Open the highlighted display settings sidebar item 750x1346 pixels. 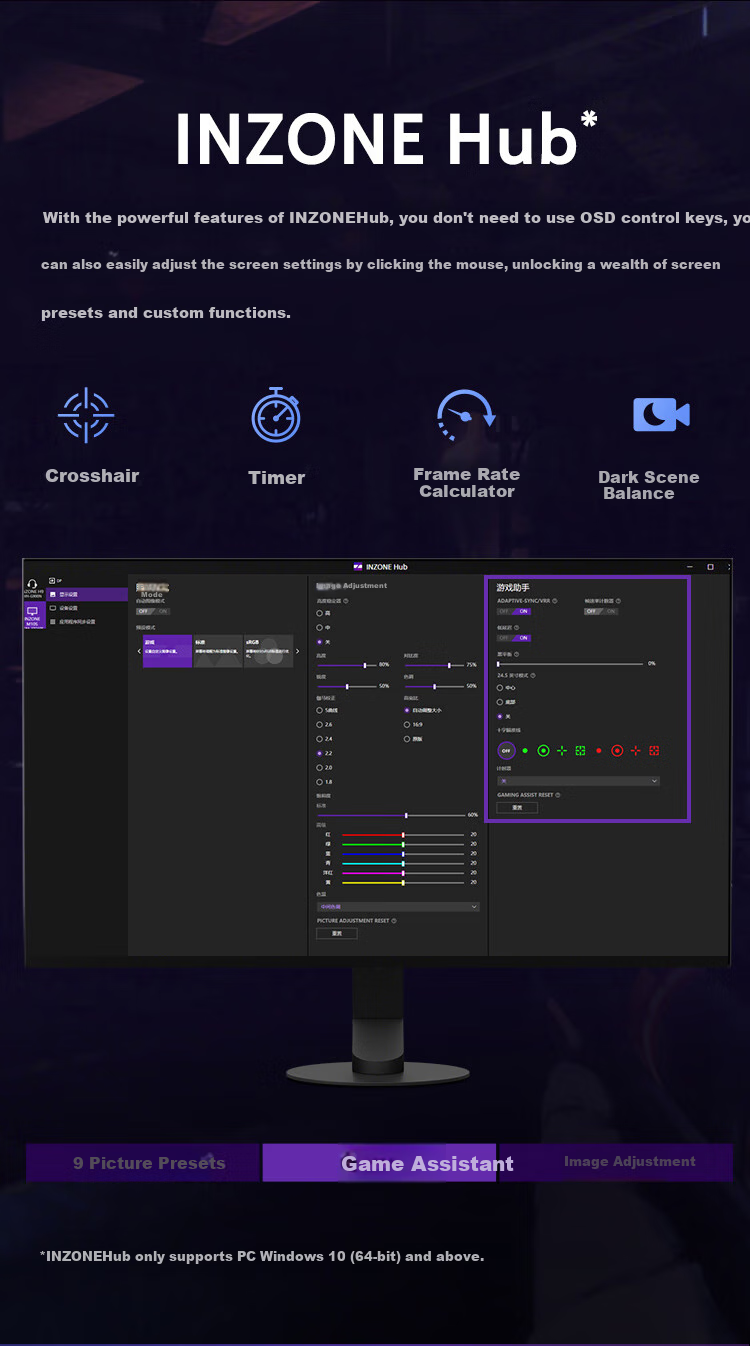pyautogui.click(x=88, y=594)
